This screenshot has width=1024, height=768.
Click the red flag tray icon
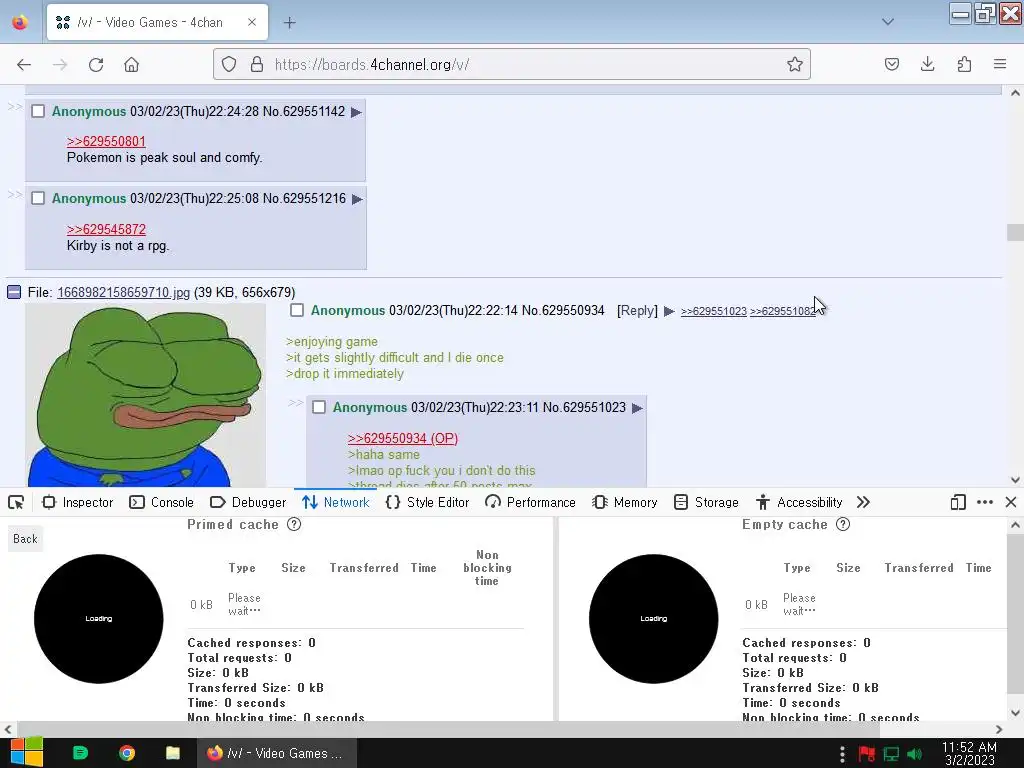[x=867, y=754]
